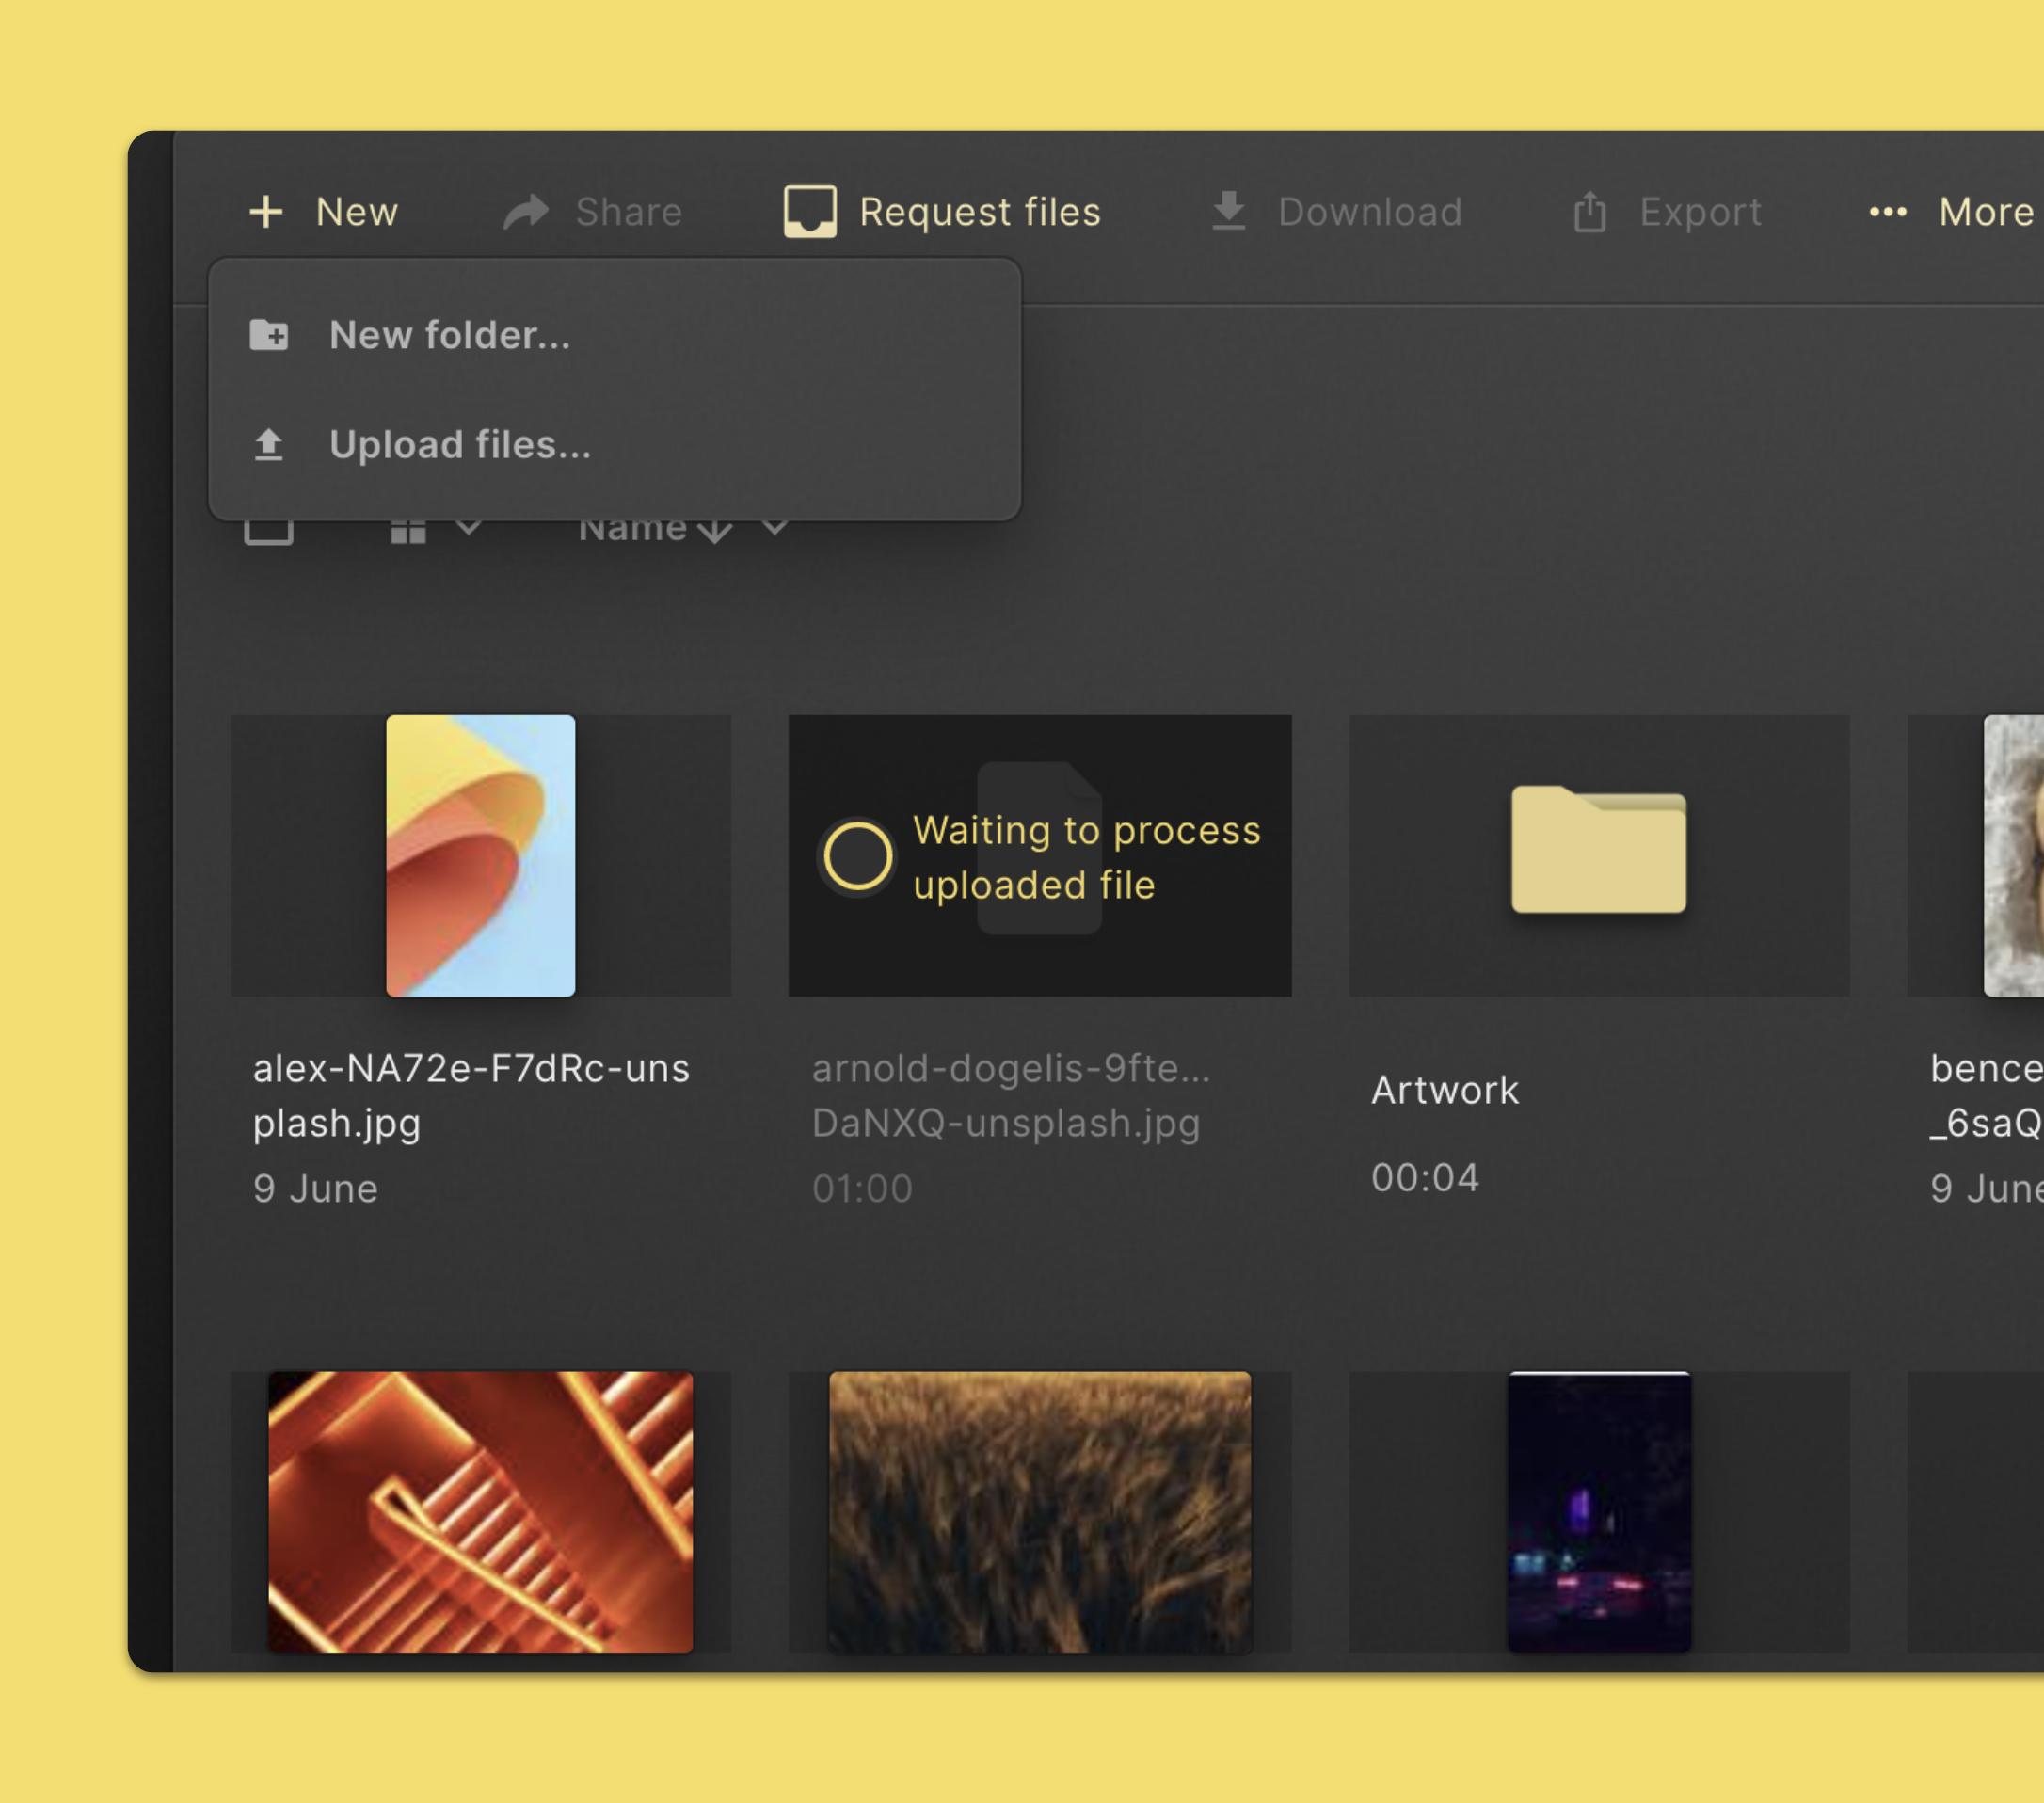Select the Export toolbar label
Screen dimensions: 2044x1803
point(1701,212)
